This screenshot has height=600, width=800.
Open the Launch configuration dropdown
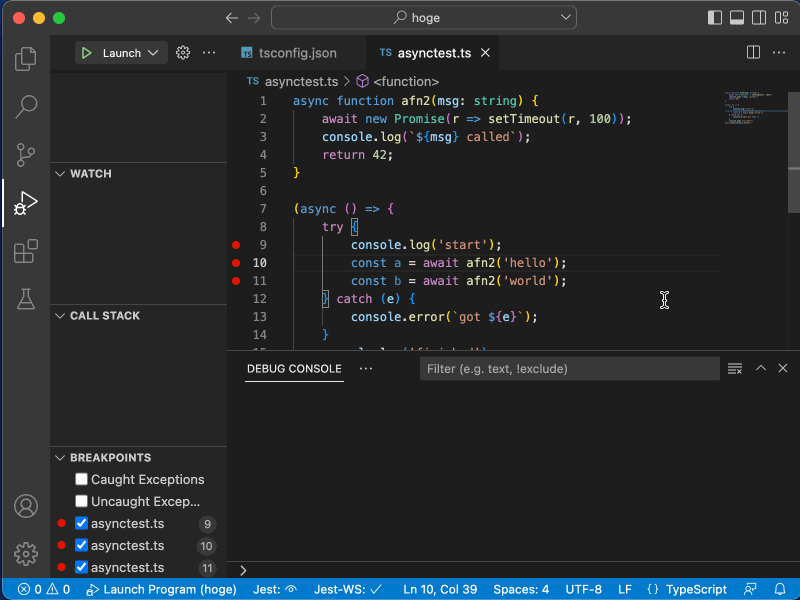coord(144,52)
